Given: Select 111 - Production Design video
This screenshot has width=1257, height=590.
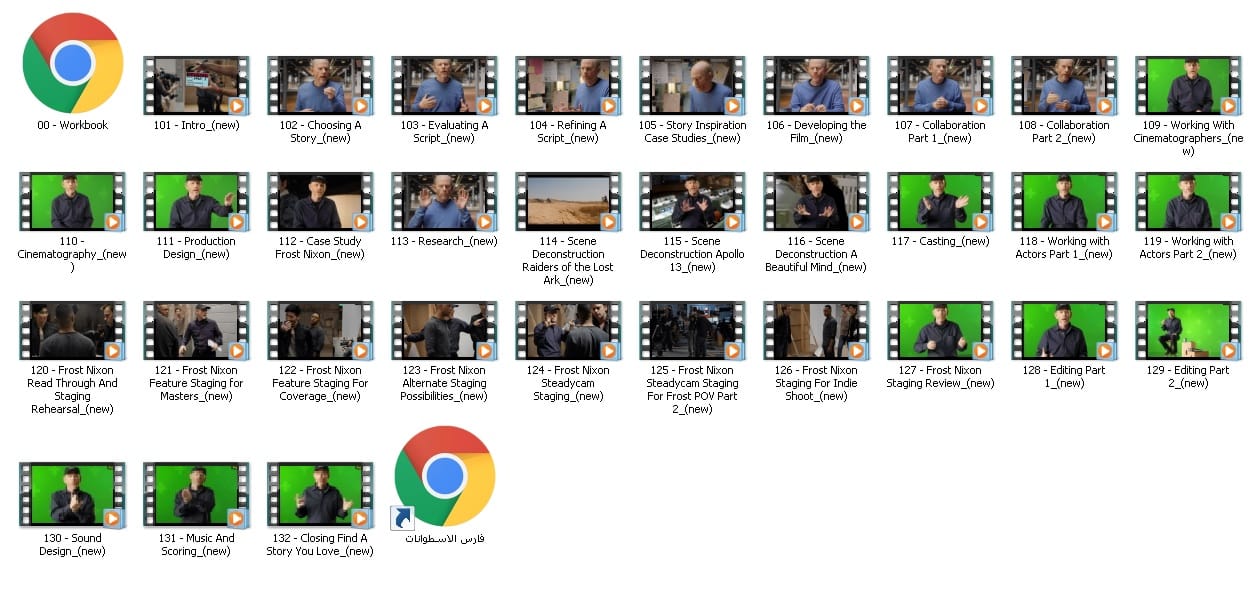Looking at the screenshot, I should coord(196,201).
